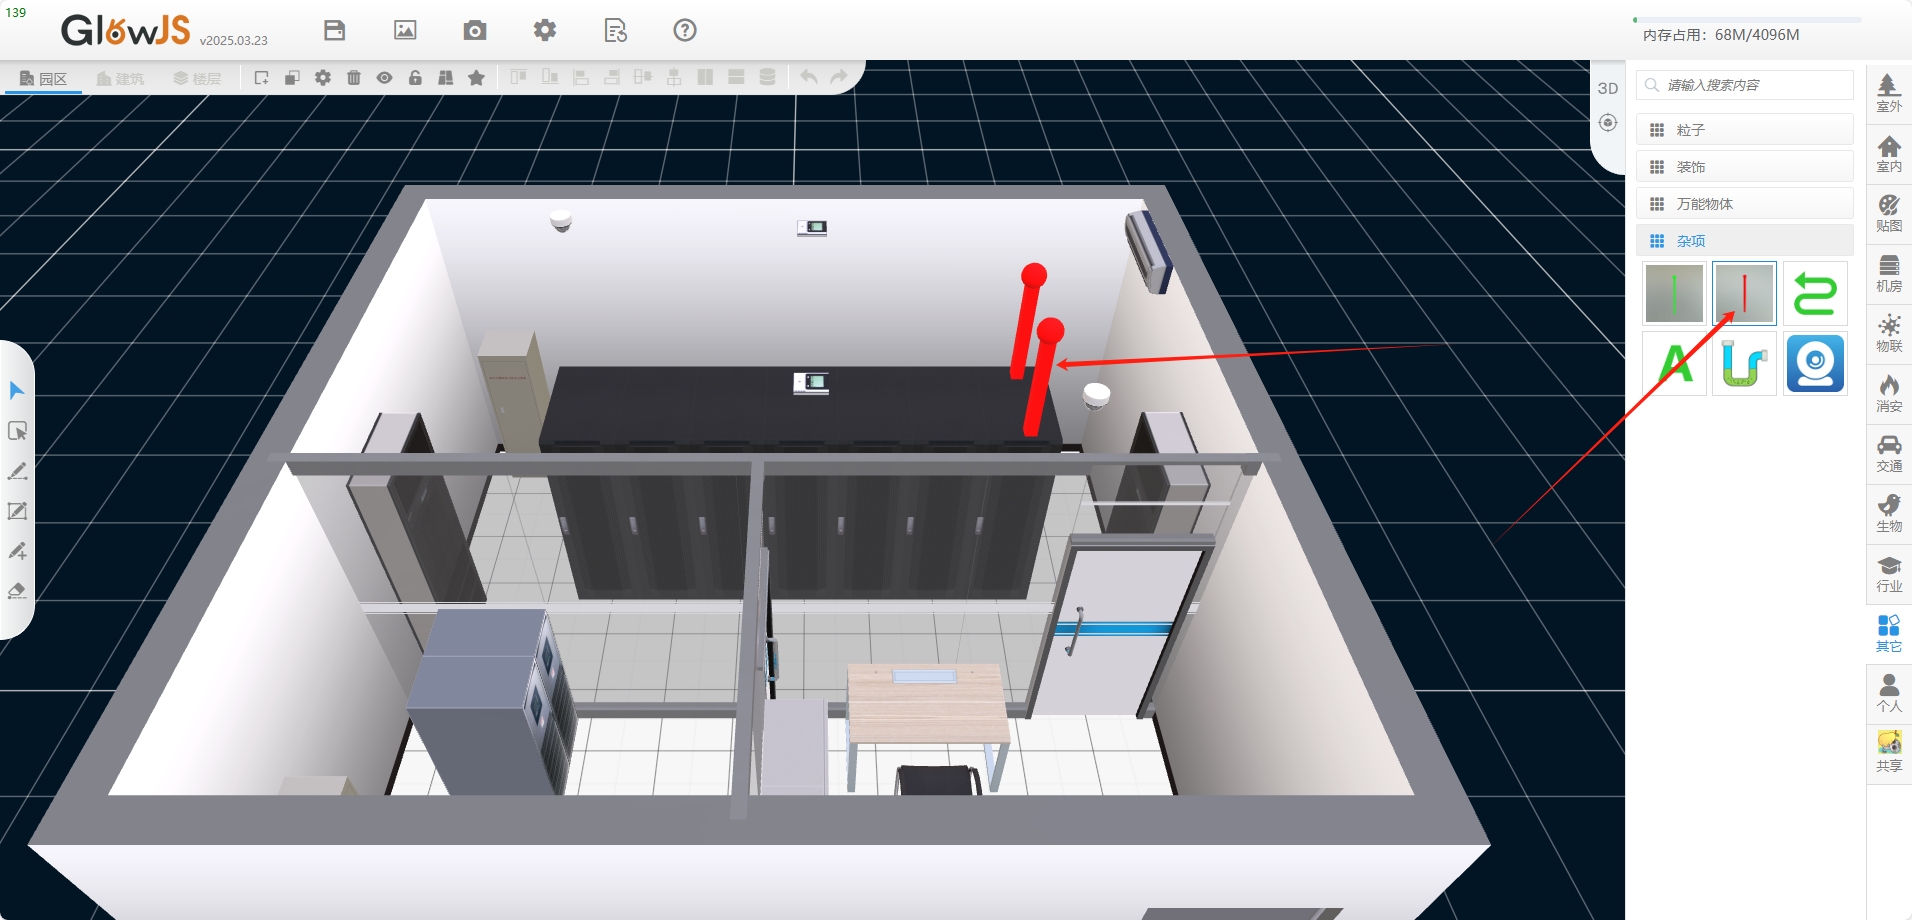Viewport: 1912px width, 920px height.
Task: Open the image icon in top header
Action: [x=405, y=30]
